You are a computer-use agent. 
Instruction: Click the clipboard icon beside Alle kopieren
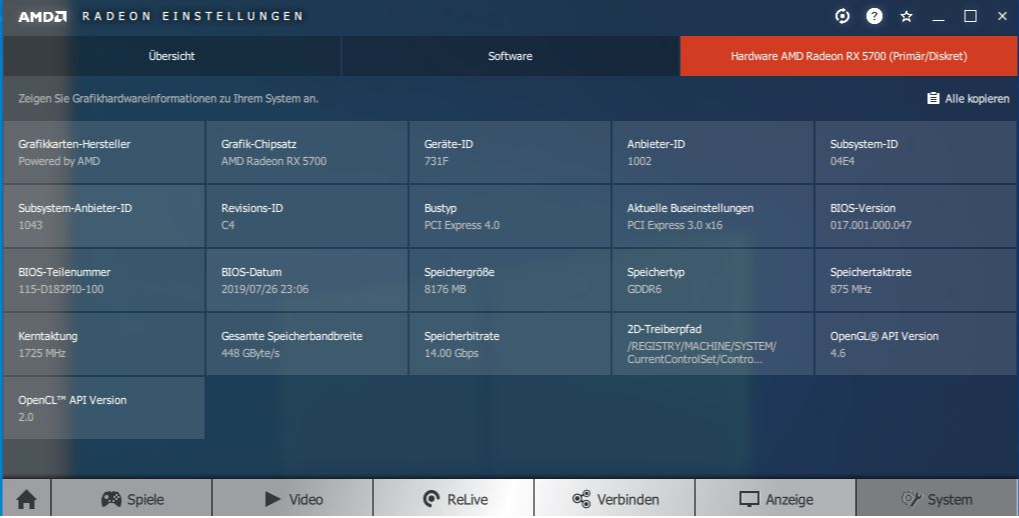point(933,98)
